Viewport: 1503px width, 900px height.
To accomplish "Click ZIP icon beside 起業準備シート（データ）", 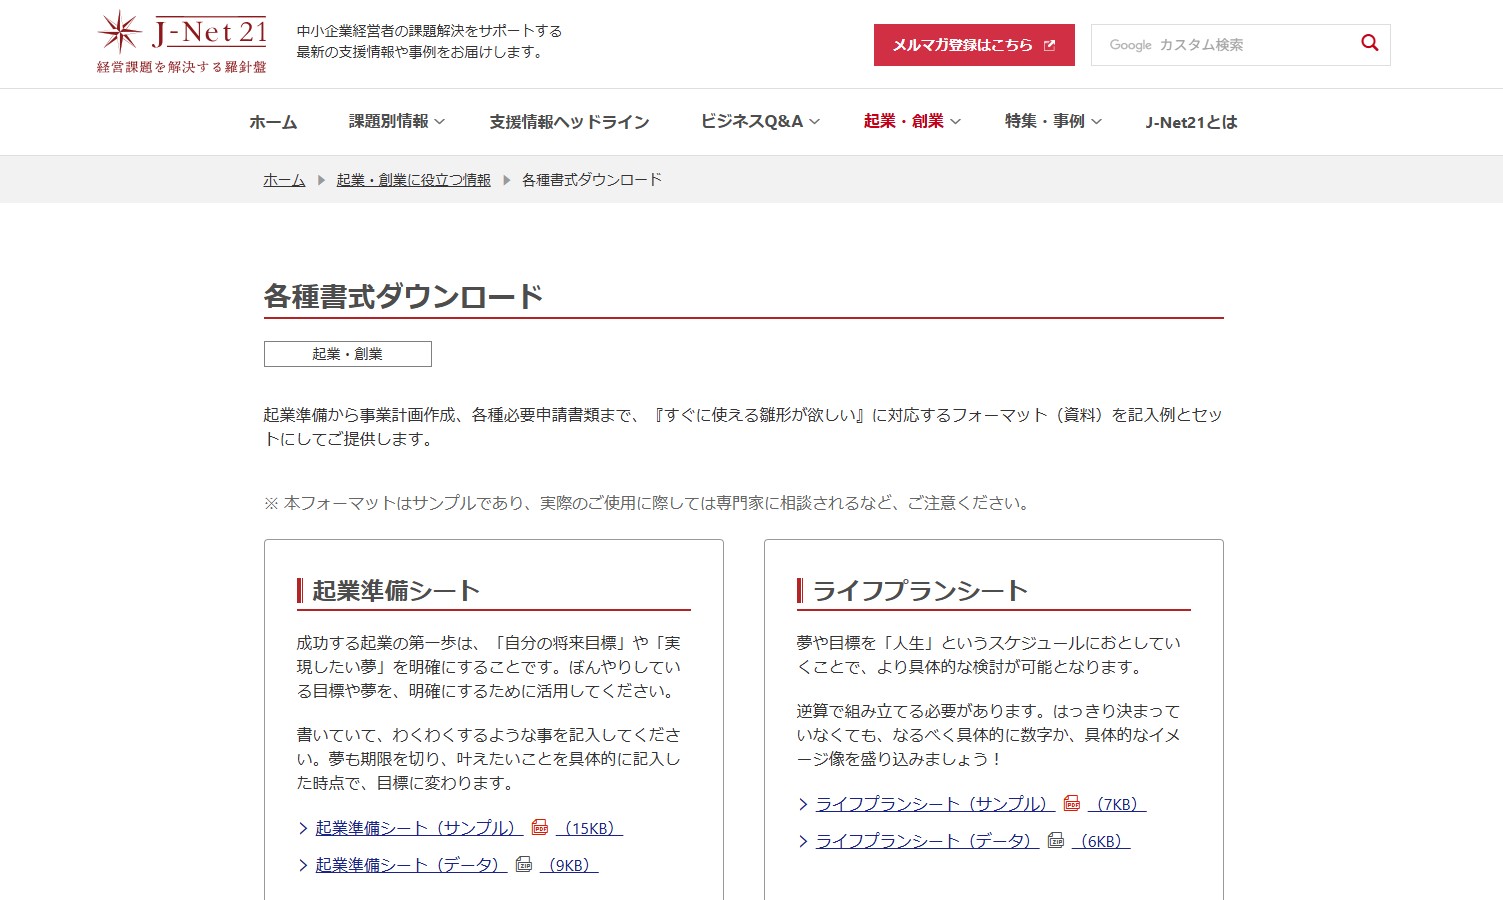I will click(524, 864).
